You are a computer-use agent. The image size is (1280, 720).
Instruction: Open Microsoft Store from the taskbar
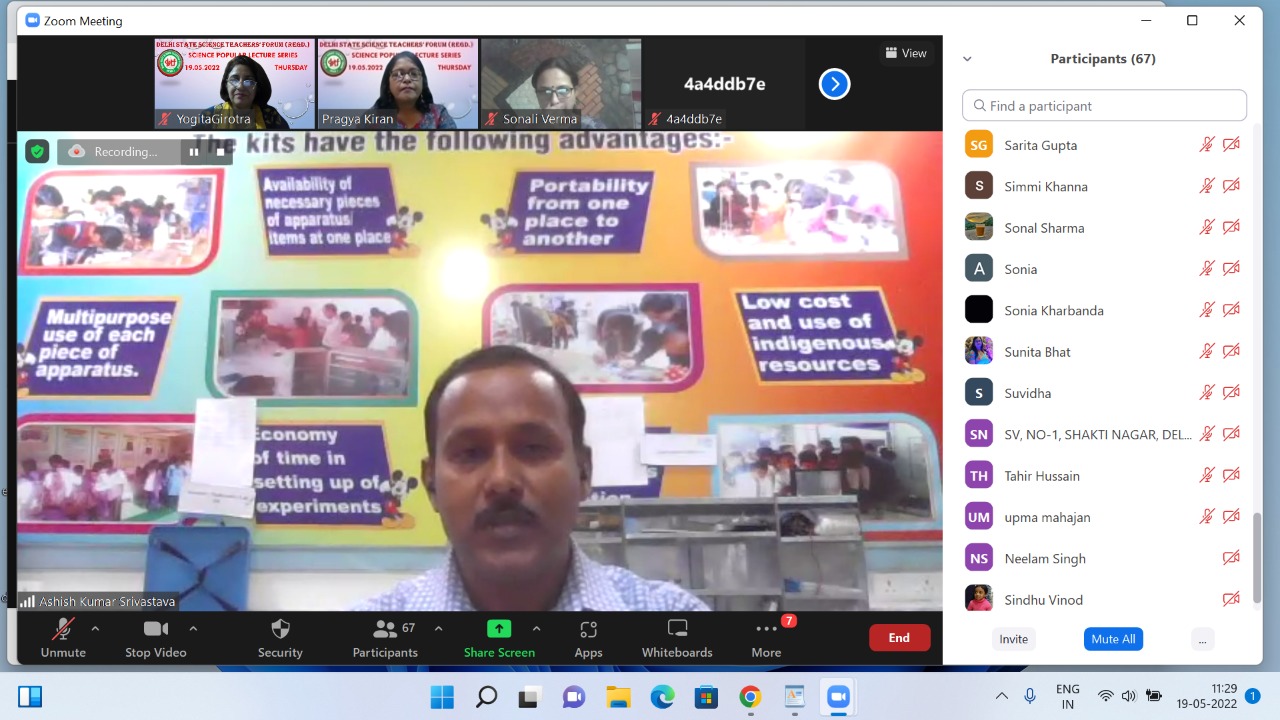click(706, 696)
